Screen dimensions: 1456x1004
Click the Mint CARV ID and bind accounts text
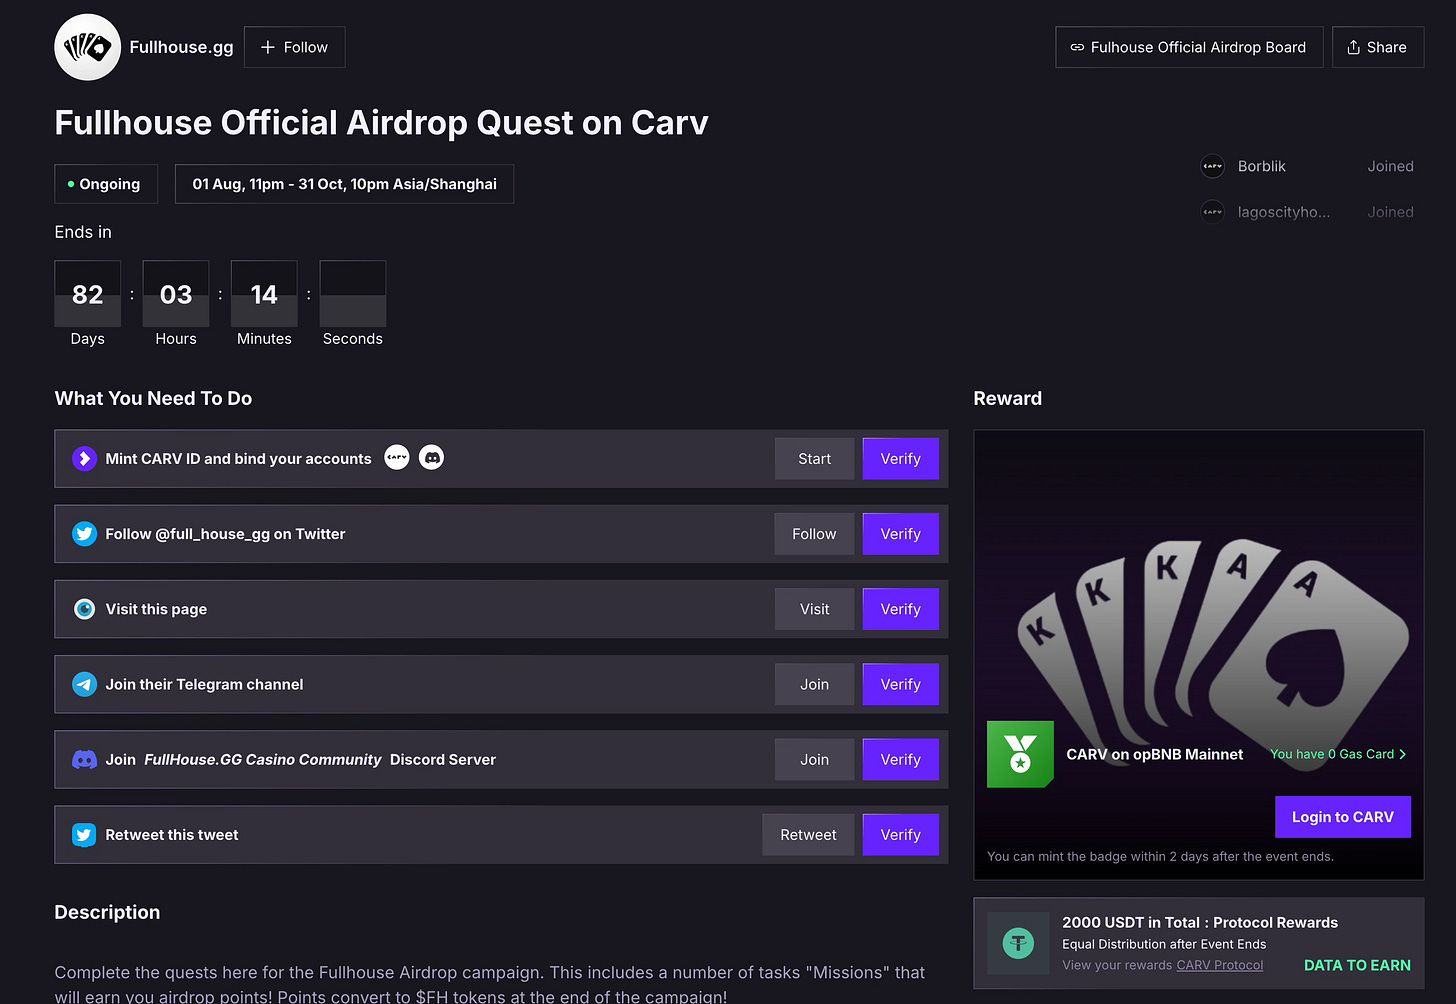click(x=238, y=459)
